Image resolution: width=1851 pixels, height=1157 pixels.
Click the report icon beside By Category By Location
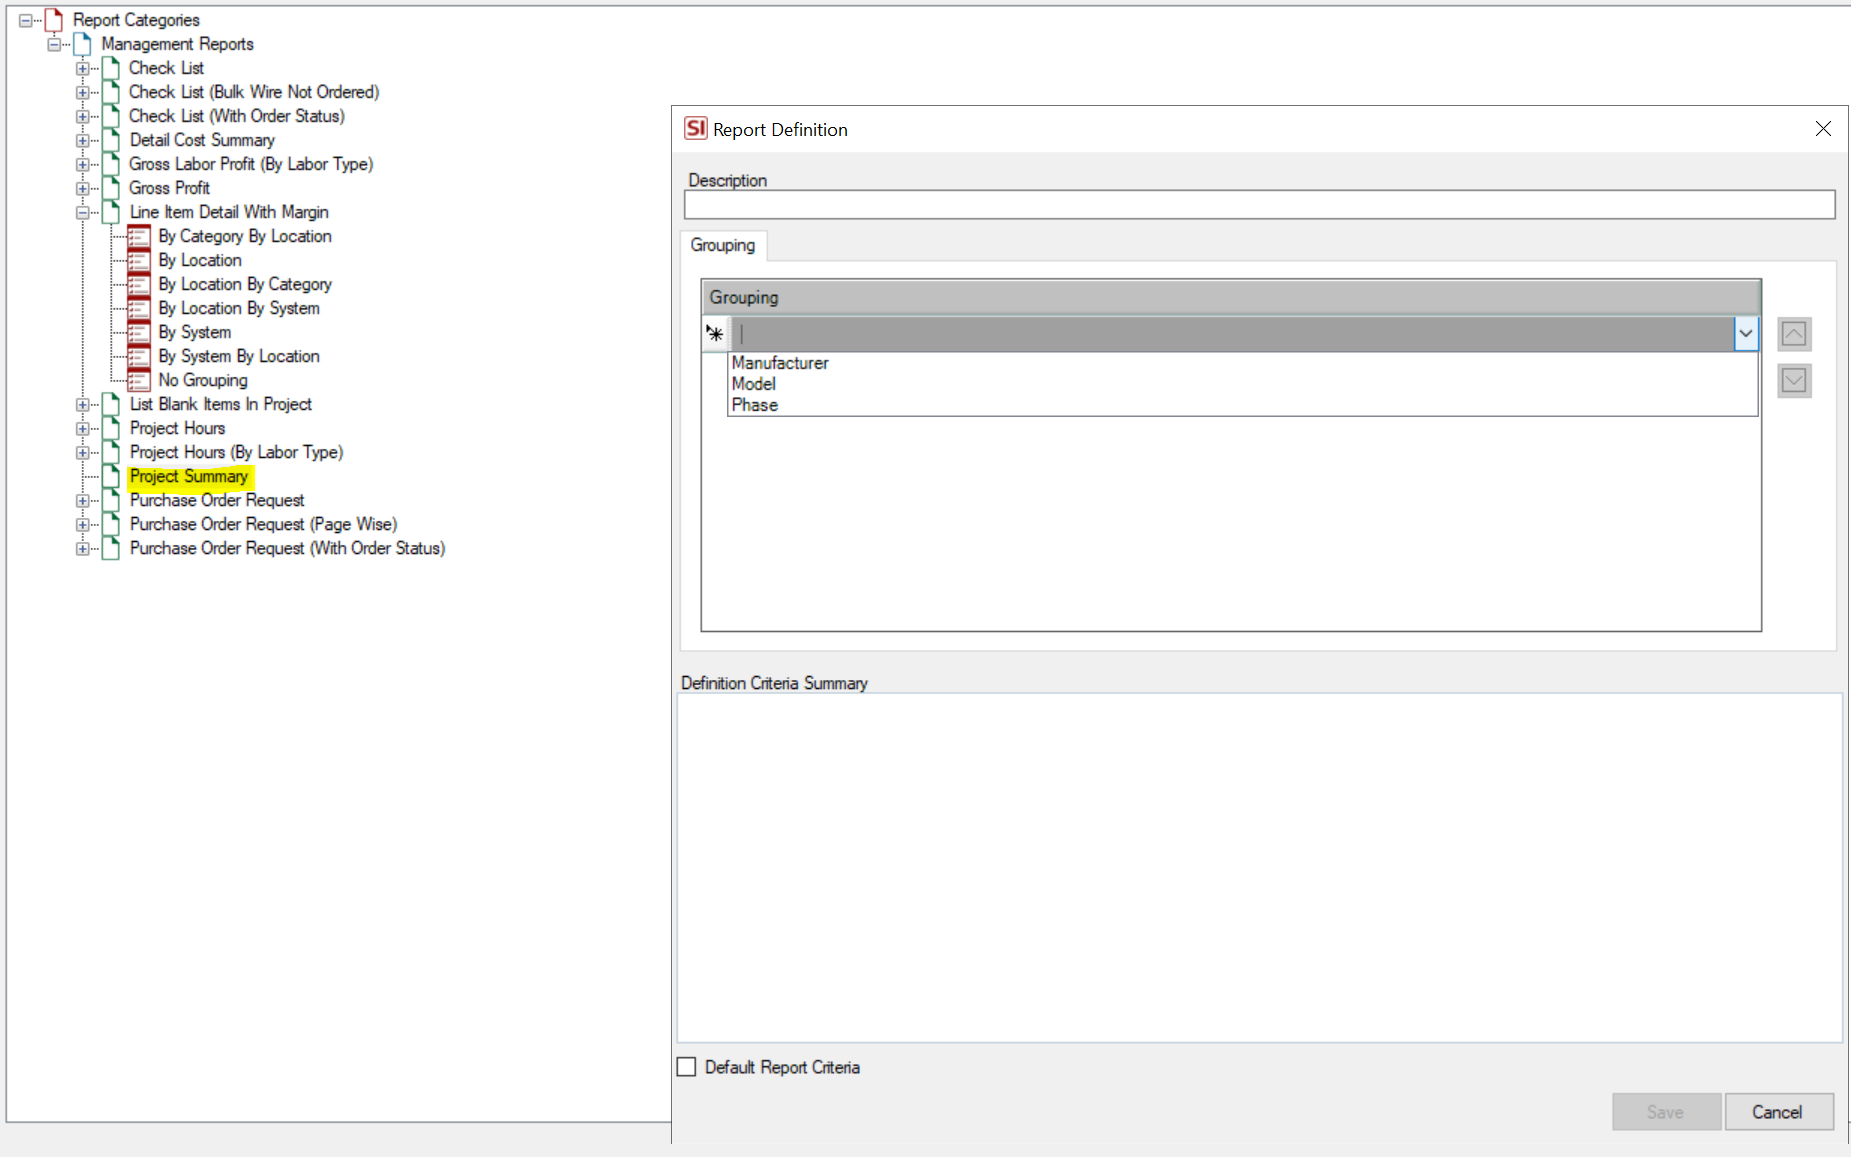click(137, 236)
